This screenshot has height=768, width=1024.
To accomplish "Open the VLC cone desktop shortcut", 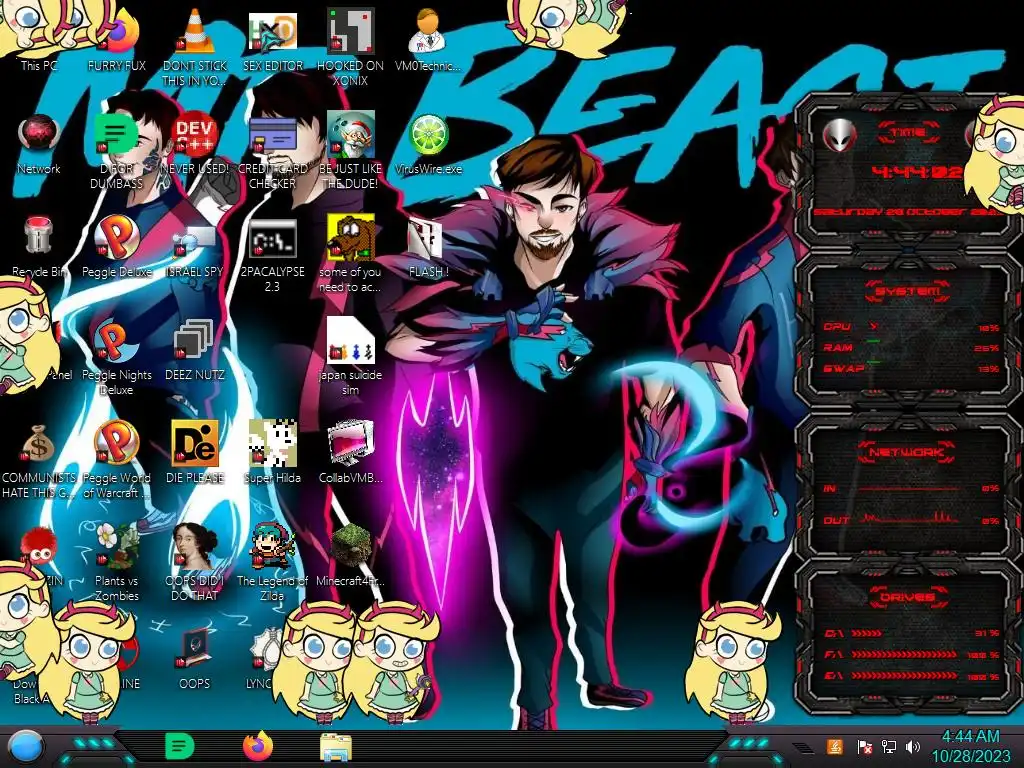I will (x=195, y=47).
